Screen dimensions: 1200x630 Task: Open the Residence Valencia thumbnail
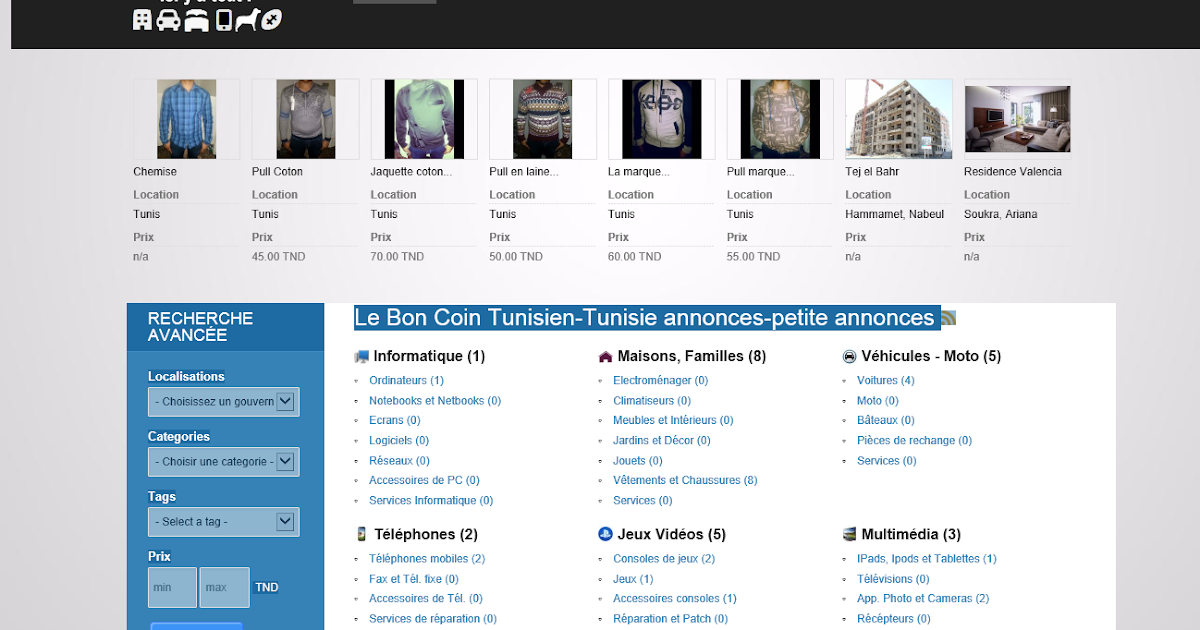coord(1017,119)
